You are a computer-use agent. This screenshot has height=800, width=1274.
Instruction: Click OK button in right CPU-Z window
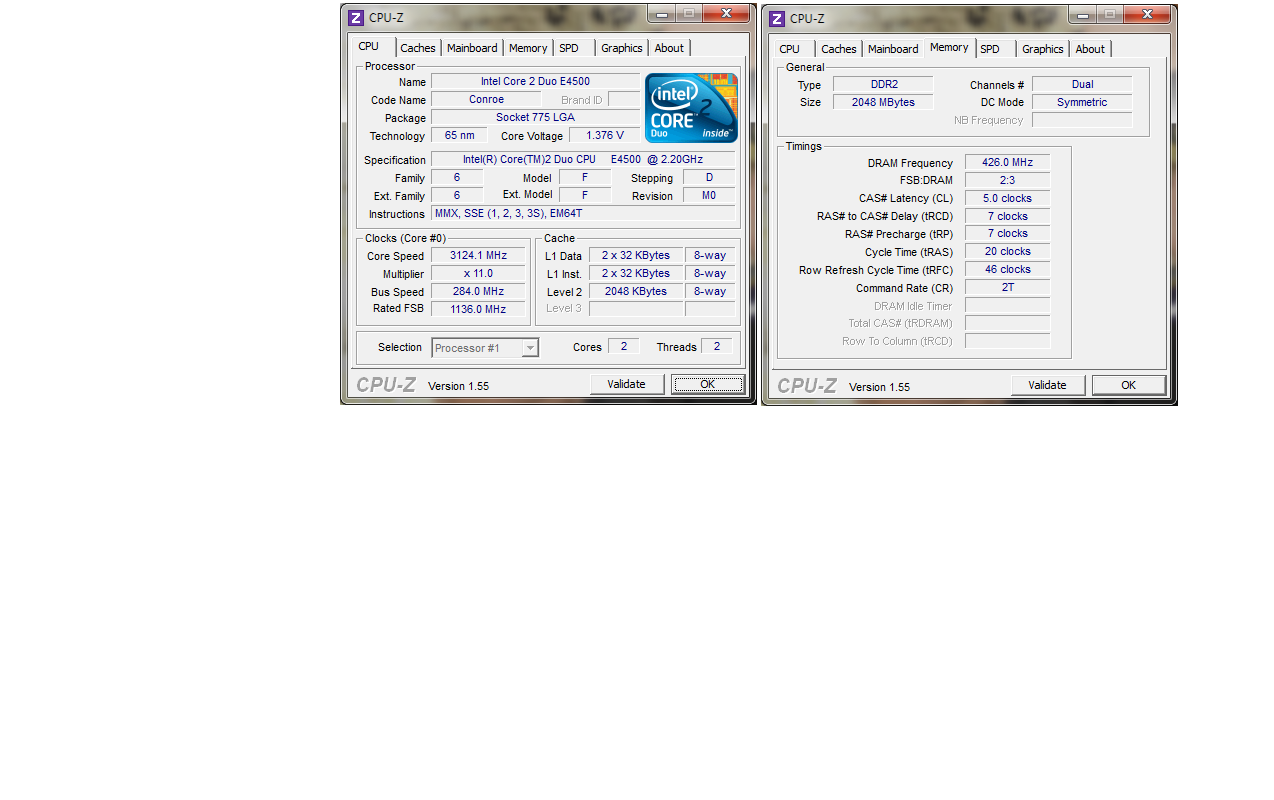point(1129,386)
